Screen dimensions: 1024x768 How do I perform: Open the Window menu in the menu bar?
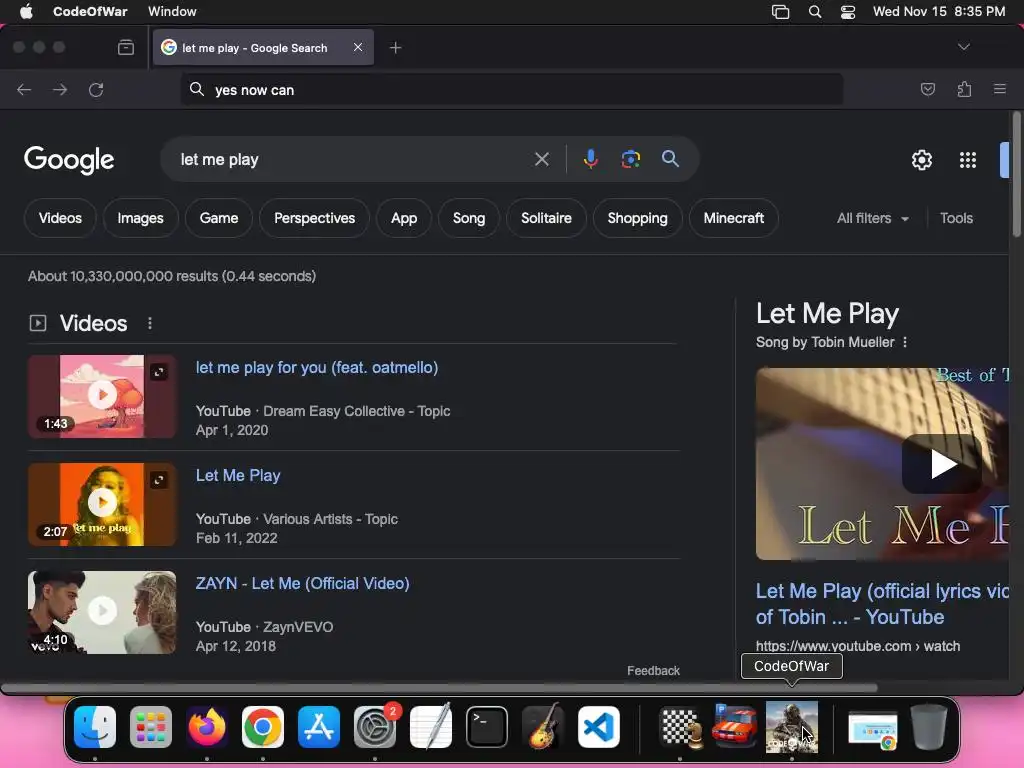click(x=172, y=11)
